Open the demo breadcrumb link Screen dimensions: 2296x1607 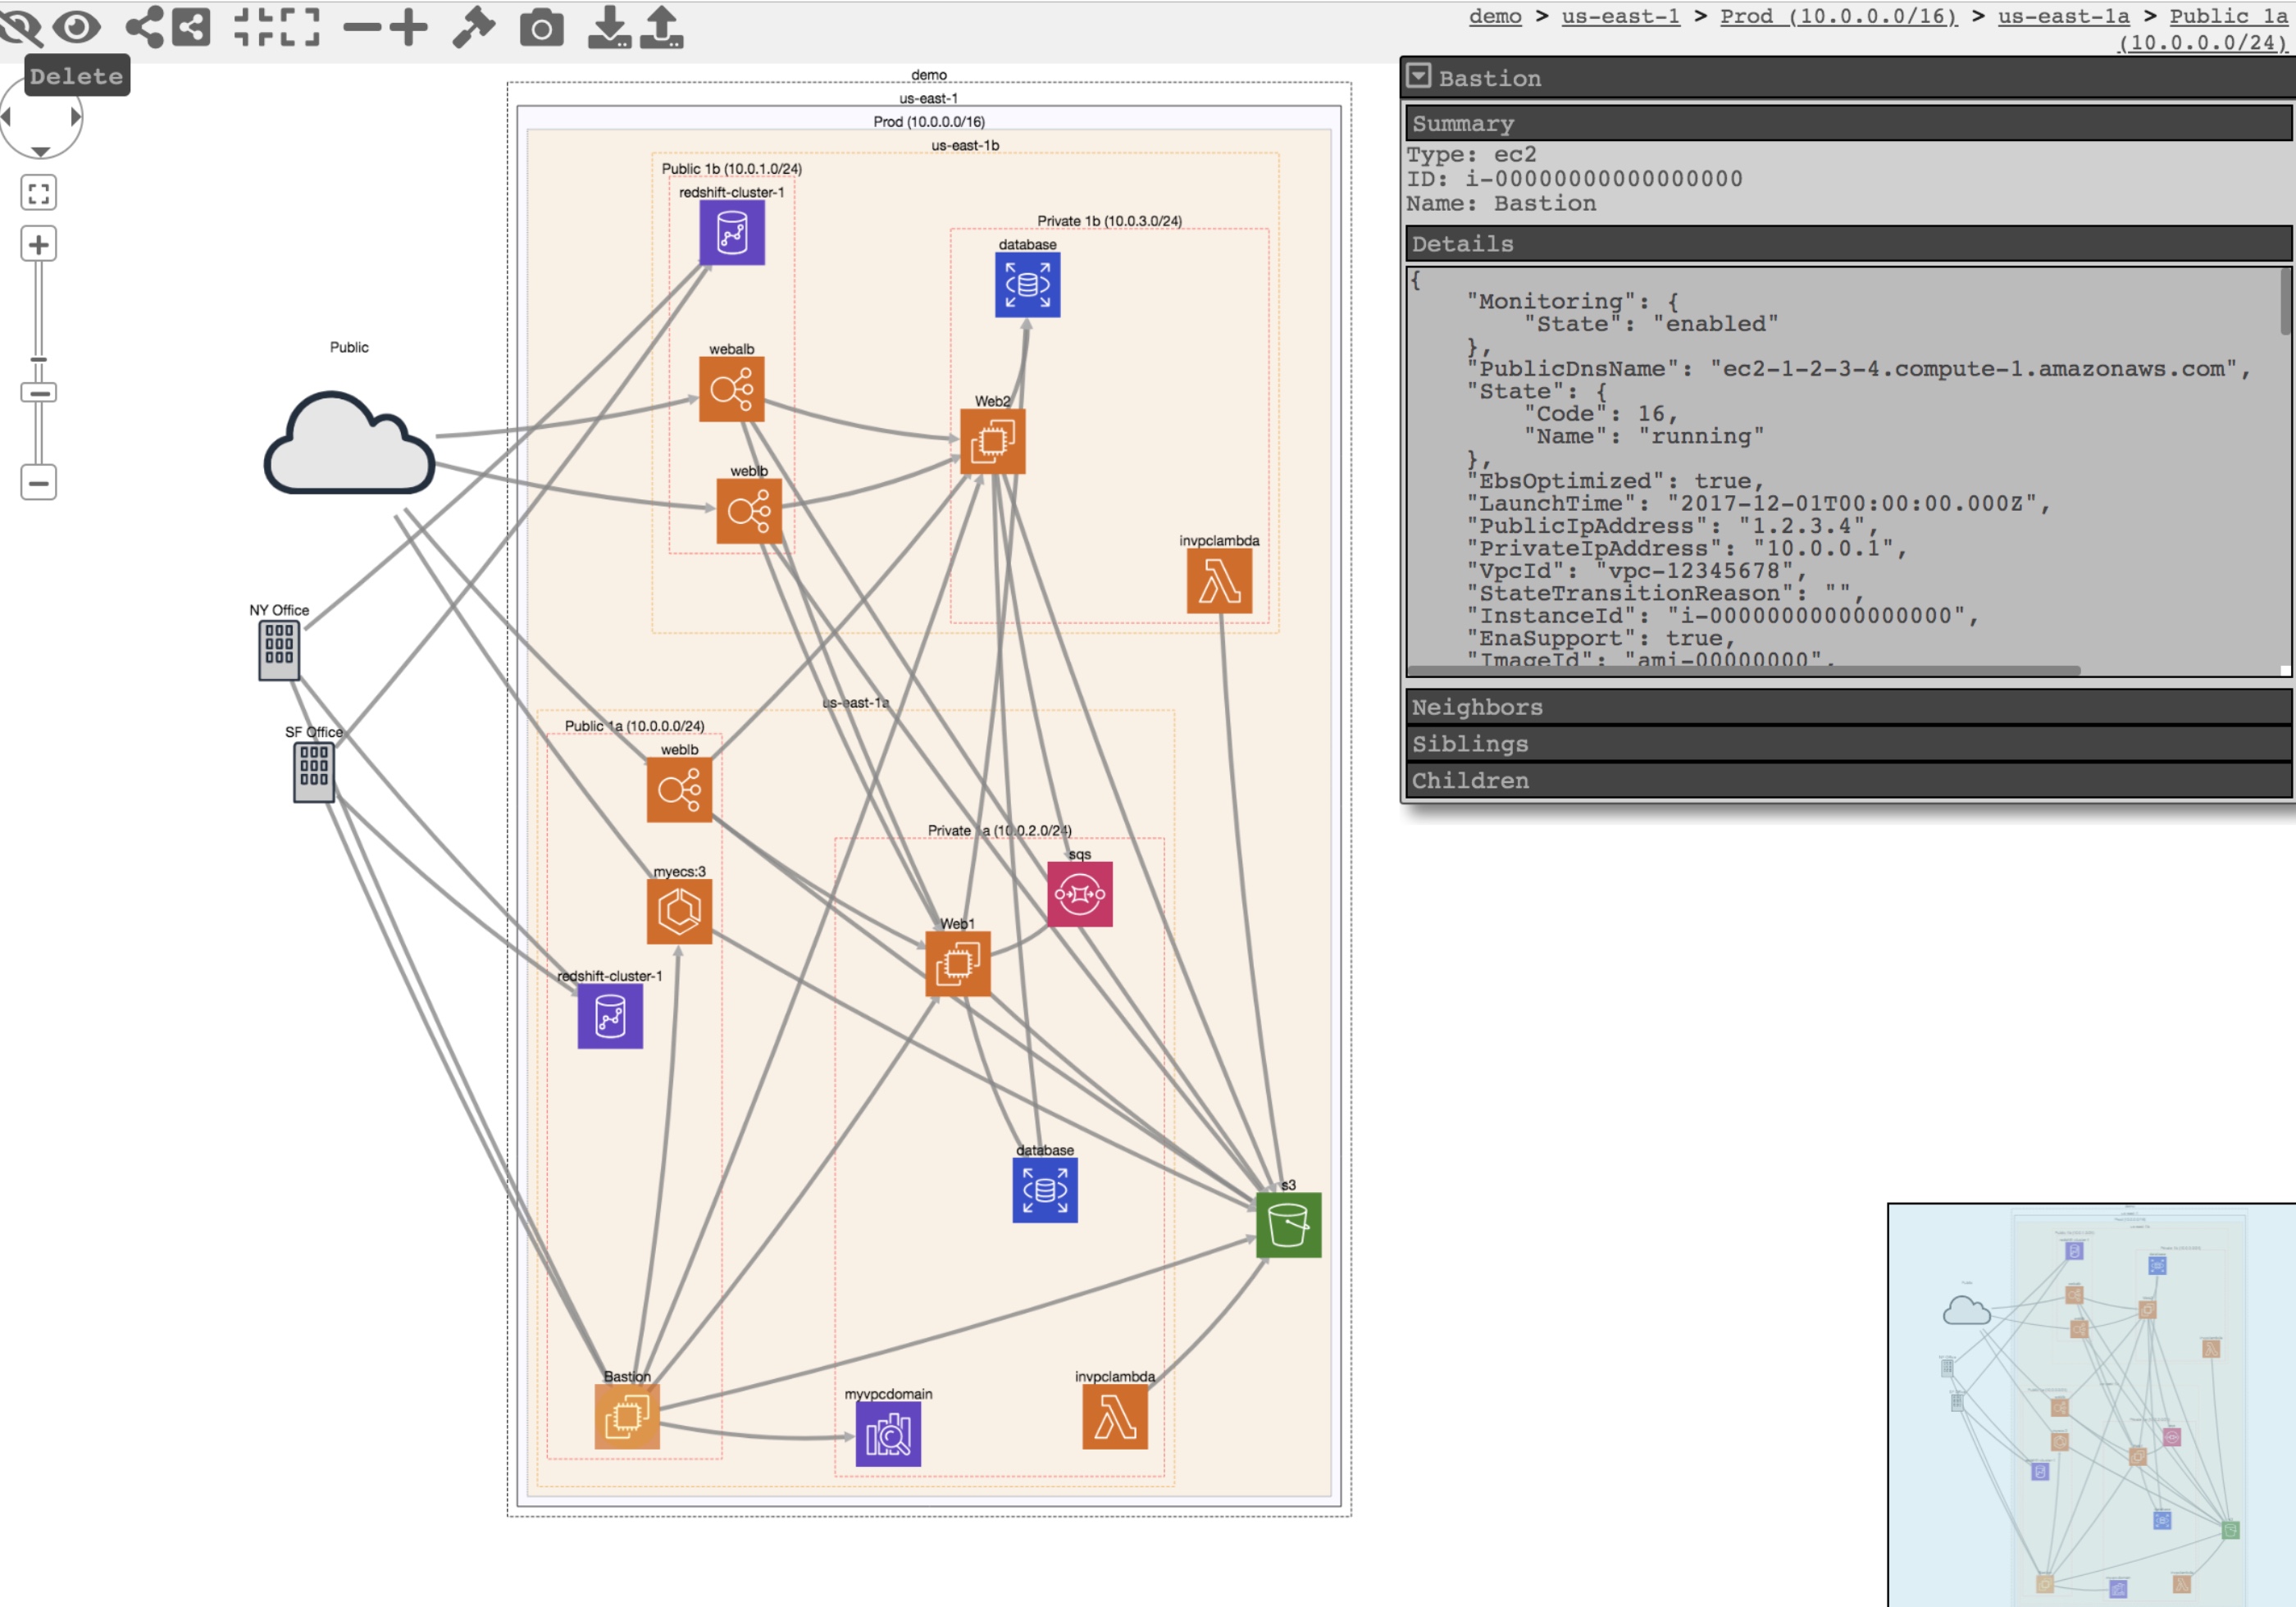[x=1495, y=16]
